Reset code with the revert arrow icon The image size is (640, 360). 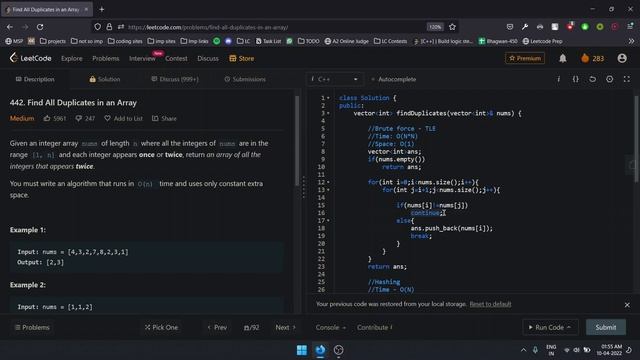click(592, 79)
